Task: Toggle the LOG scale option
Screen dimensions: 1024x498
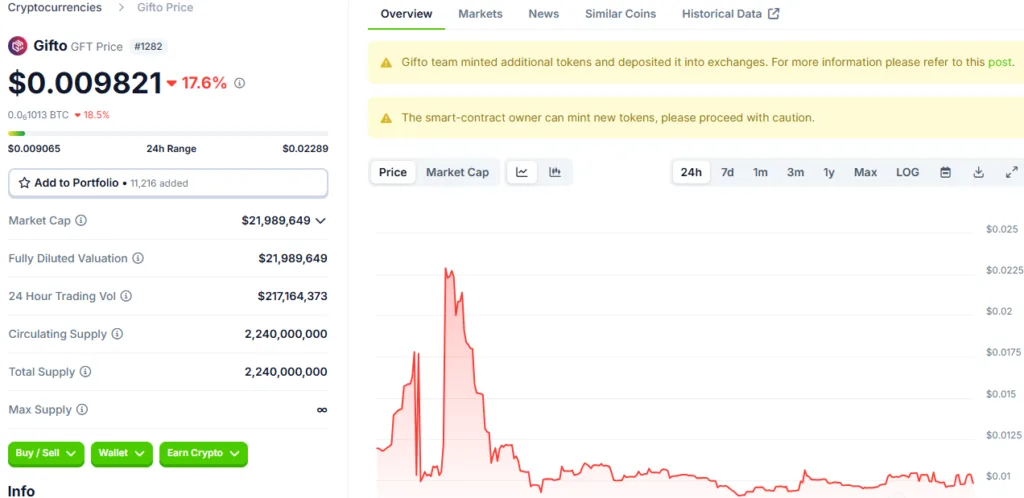Action: click(908, 172)
